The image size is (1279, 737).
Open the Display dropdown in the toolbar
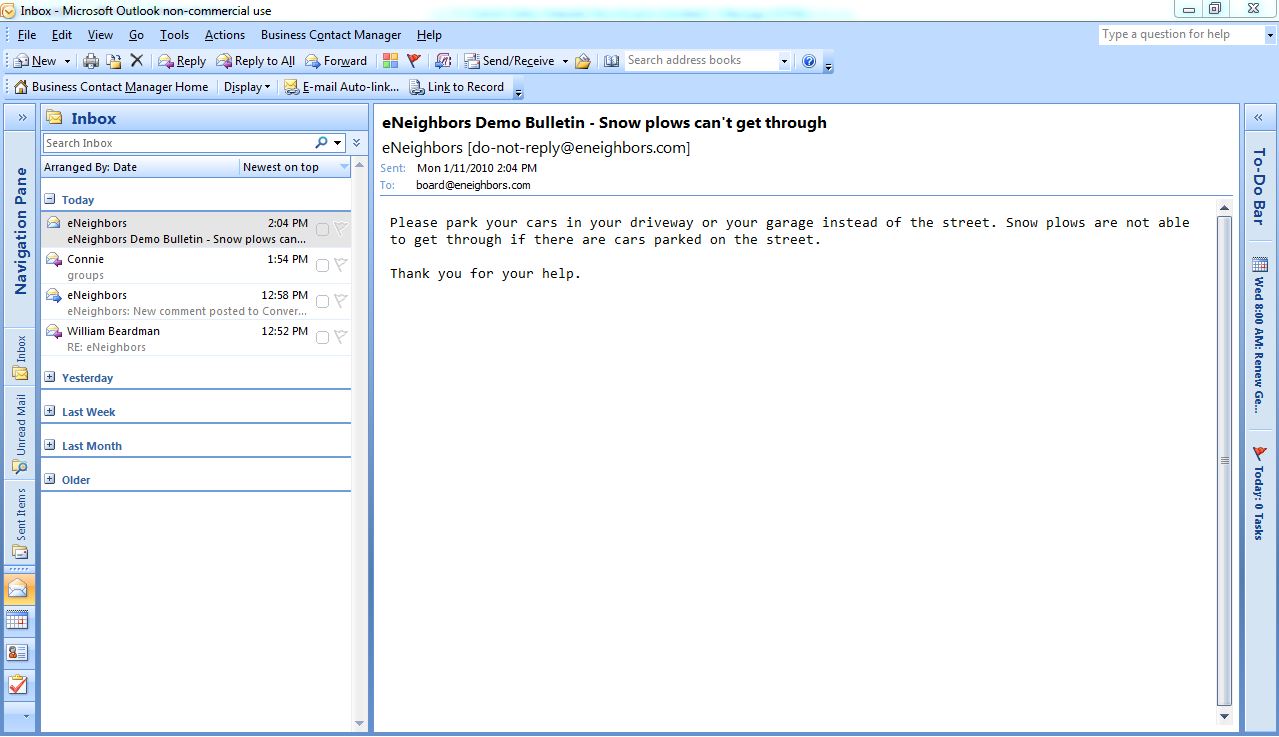tap(247, 87)
